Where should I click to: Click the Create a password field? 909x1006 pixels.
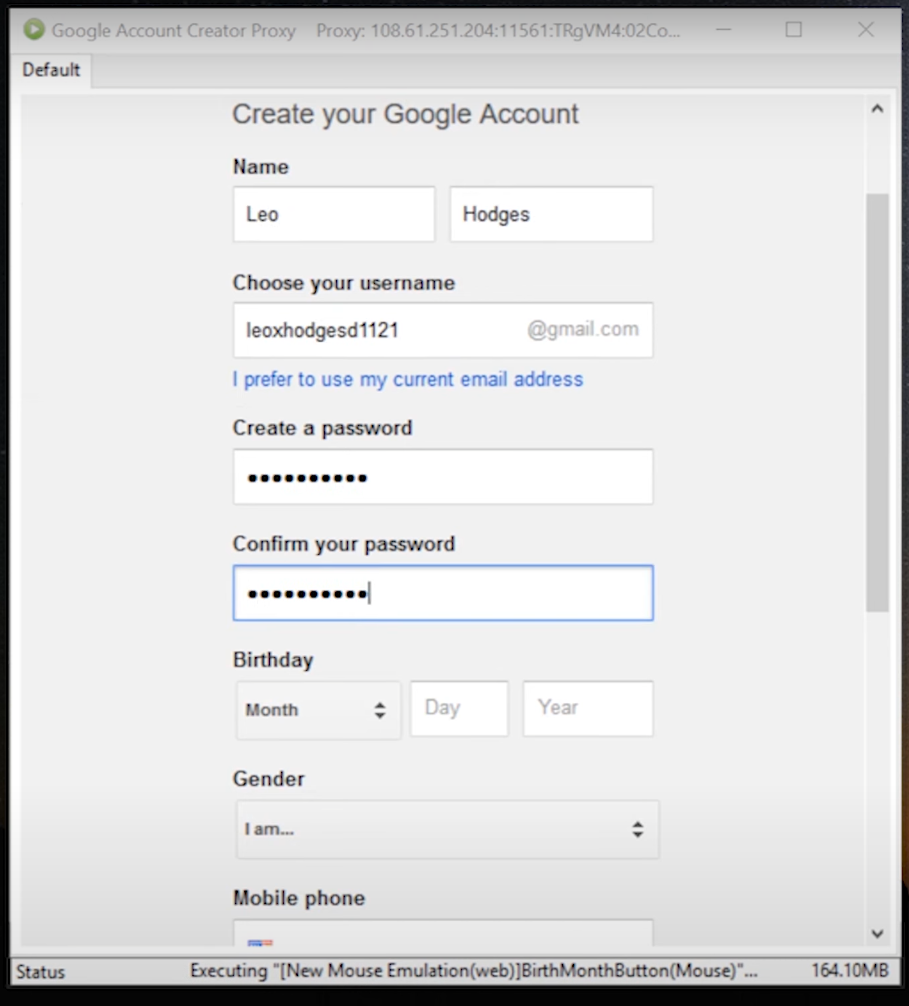point(443,477)
